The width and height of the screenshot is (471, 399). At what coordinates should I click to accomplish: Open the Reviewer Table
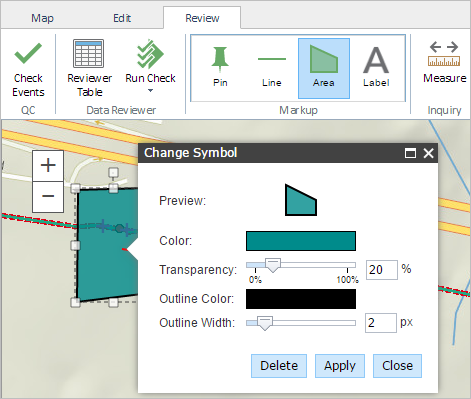point(89,68)
